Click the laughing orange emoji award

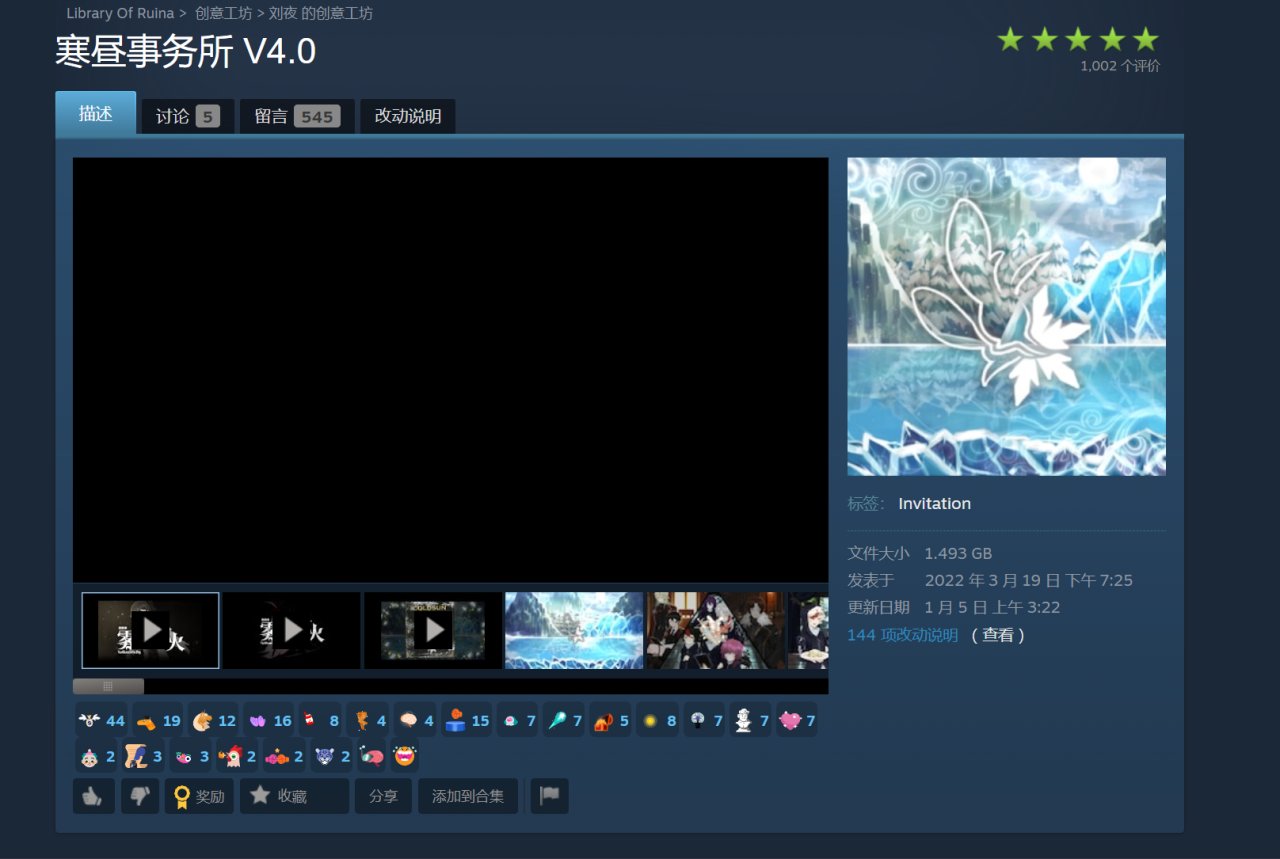(405, 756)
